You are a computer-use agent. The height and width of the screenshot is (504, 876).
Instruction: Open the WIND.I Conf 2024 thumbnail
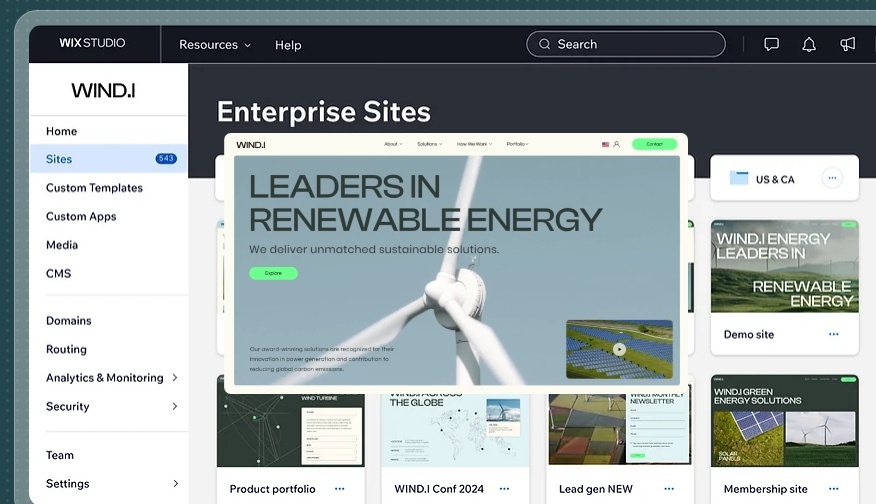pos(455,429)
